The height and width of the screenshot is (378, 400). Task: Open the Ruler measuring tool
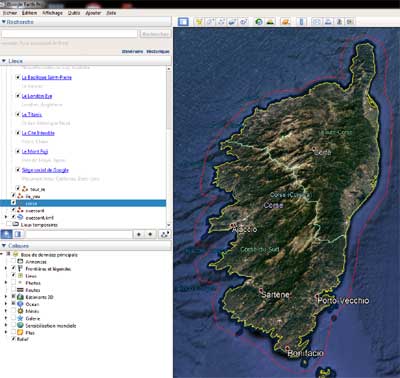301,22
